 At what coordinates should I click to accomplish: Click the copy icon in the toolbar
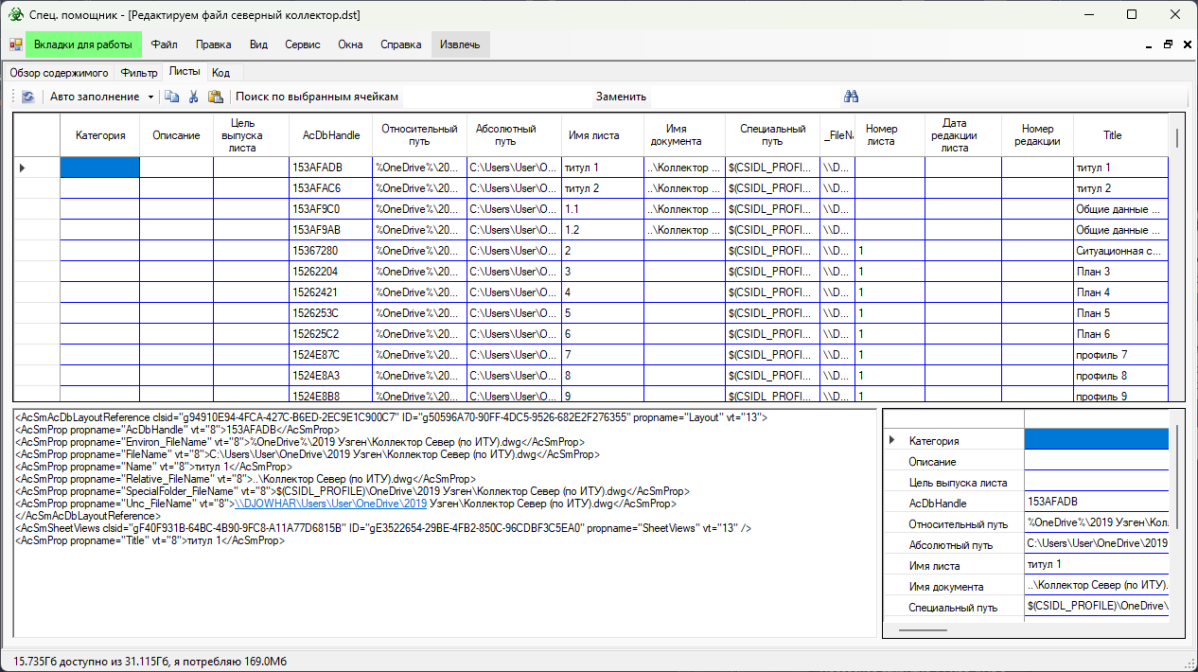pyautogui.click(x=172, y=97)
